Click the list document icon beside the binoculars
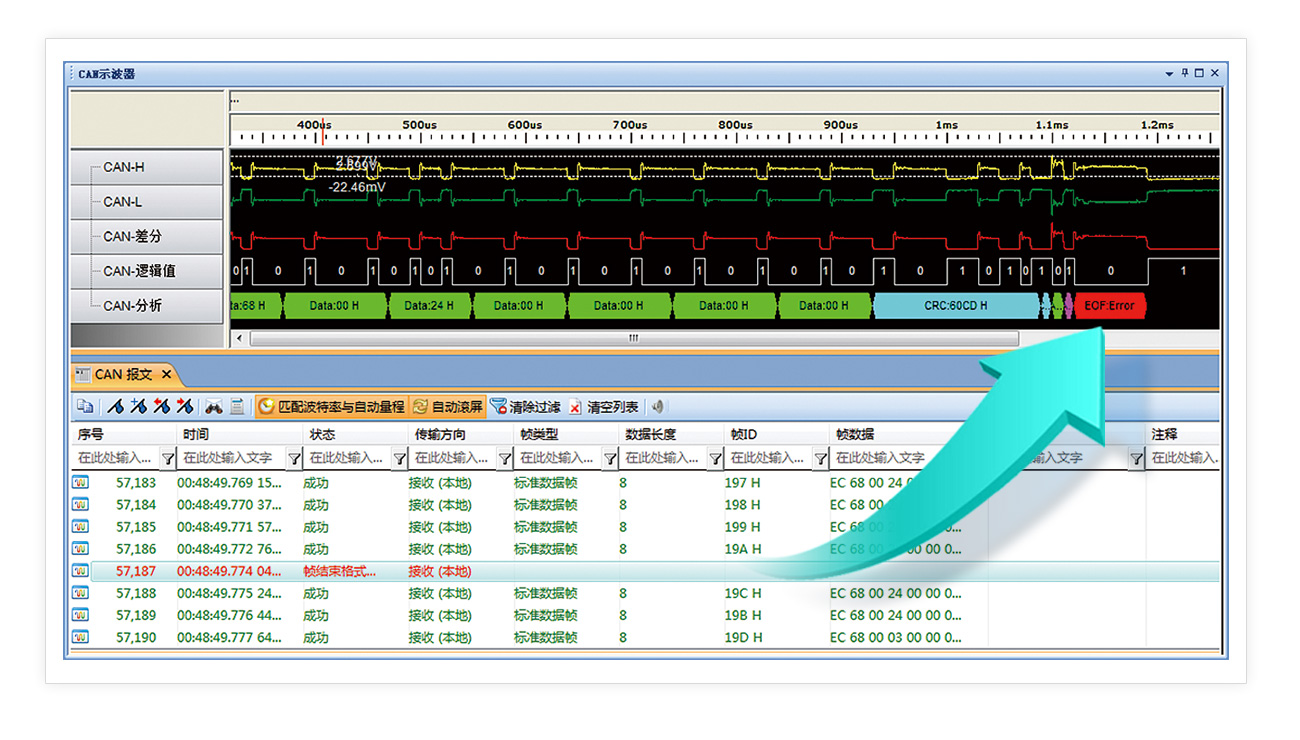Screen dimensions: 1300x740 237,407
